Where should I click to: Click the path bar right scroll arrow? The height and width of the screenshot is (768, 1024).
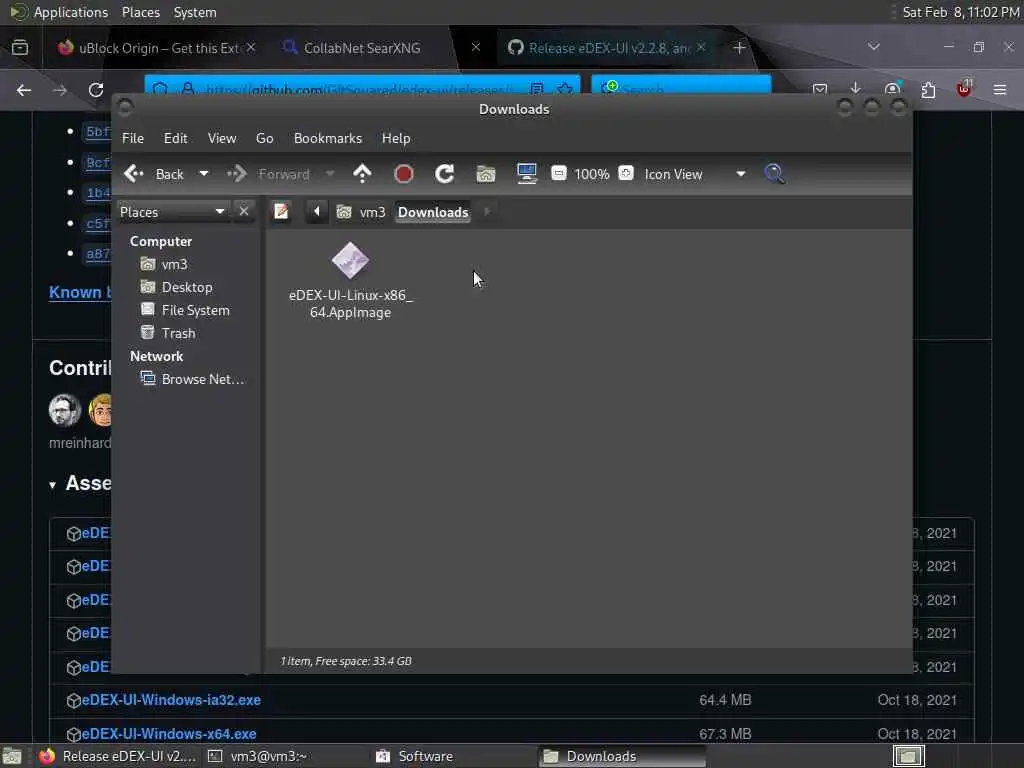(x=487, y=212)
